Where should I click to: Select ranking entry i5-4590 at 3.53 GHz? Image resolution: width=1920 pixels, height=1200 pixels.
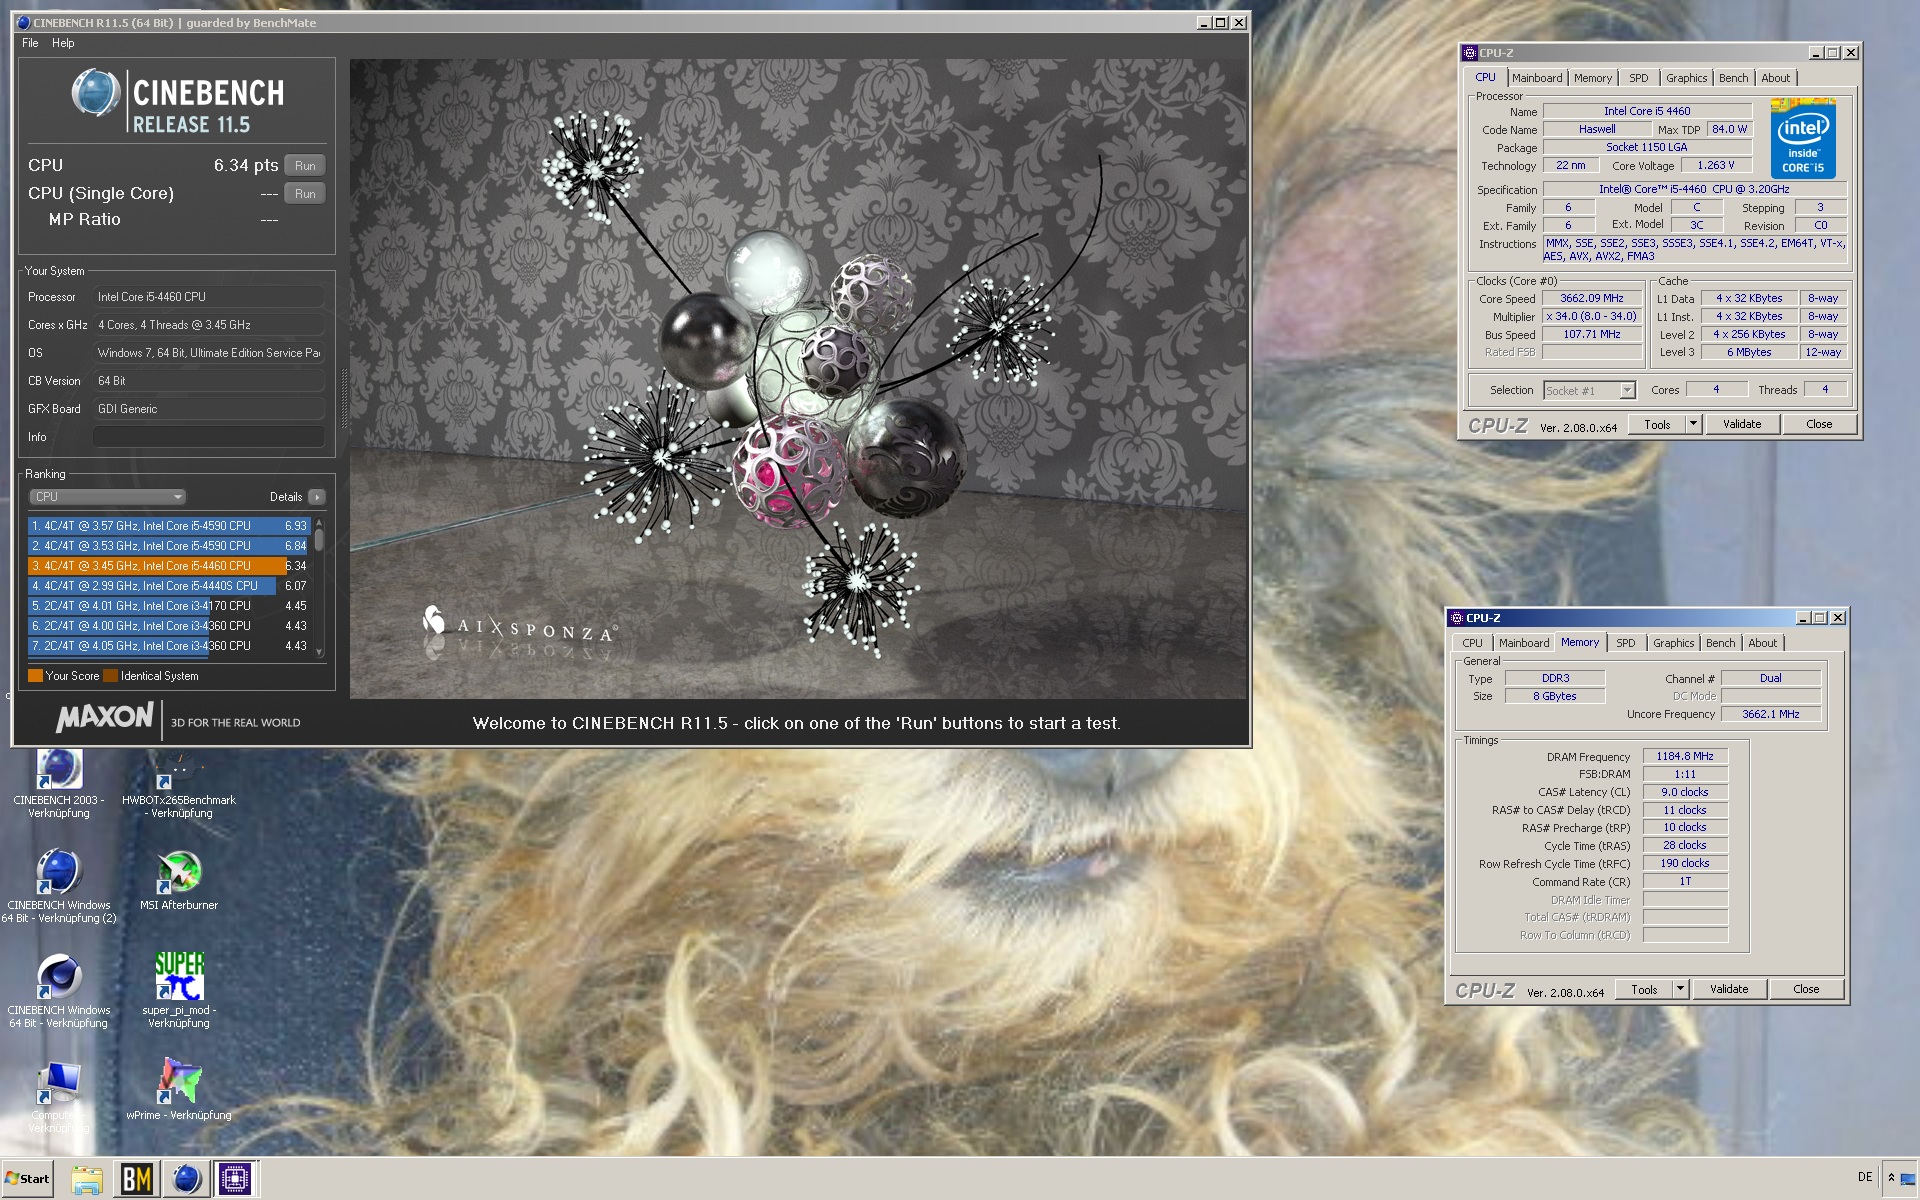[169, 546]
